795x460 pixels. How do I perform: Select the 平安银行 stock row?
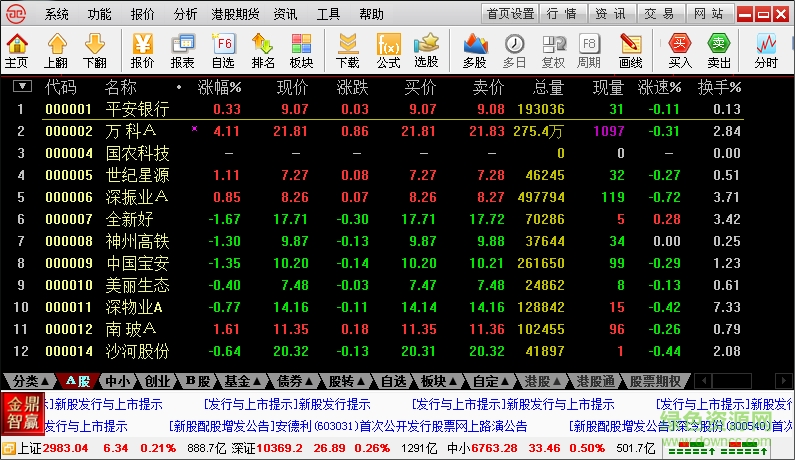(137, 109)
